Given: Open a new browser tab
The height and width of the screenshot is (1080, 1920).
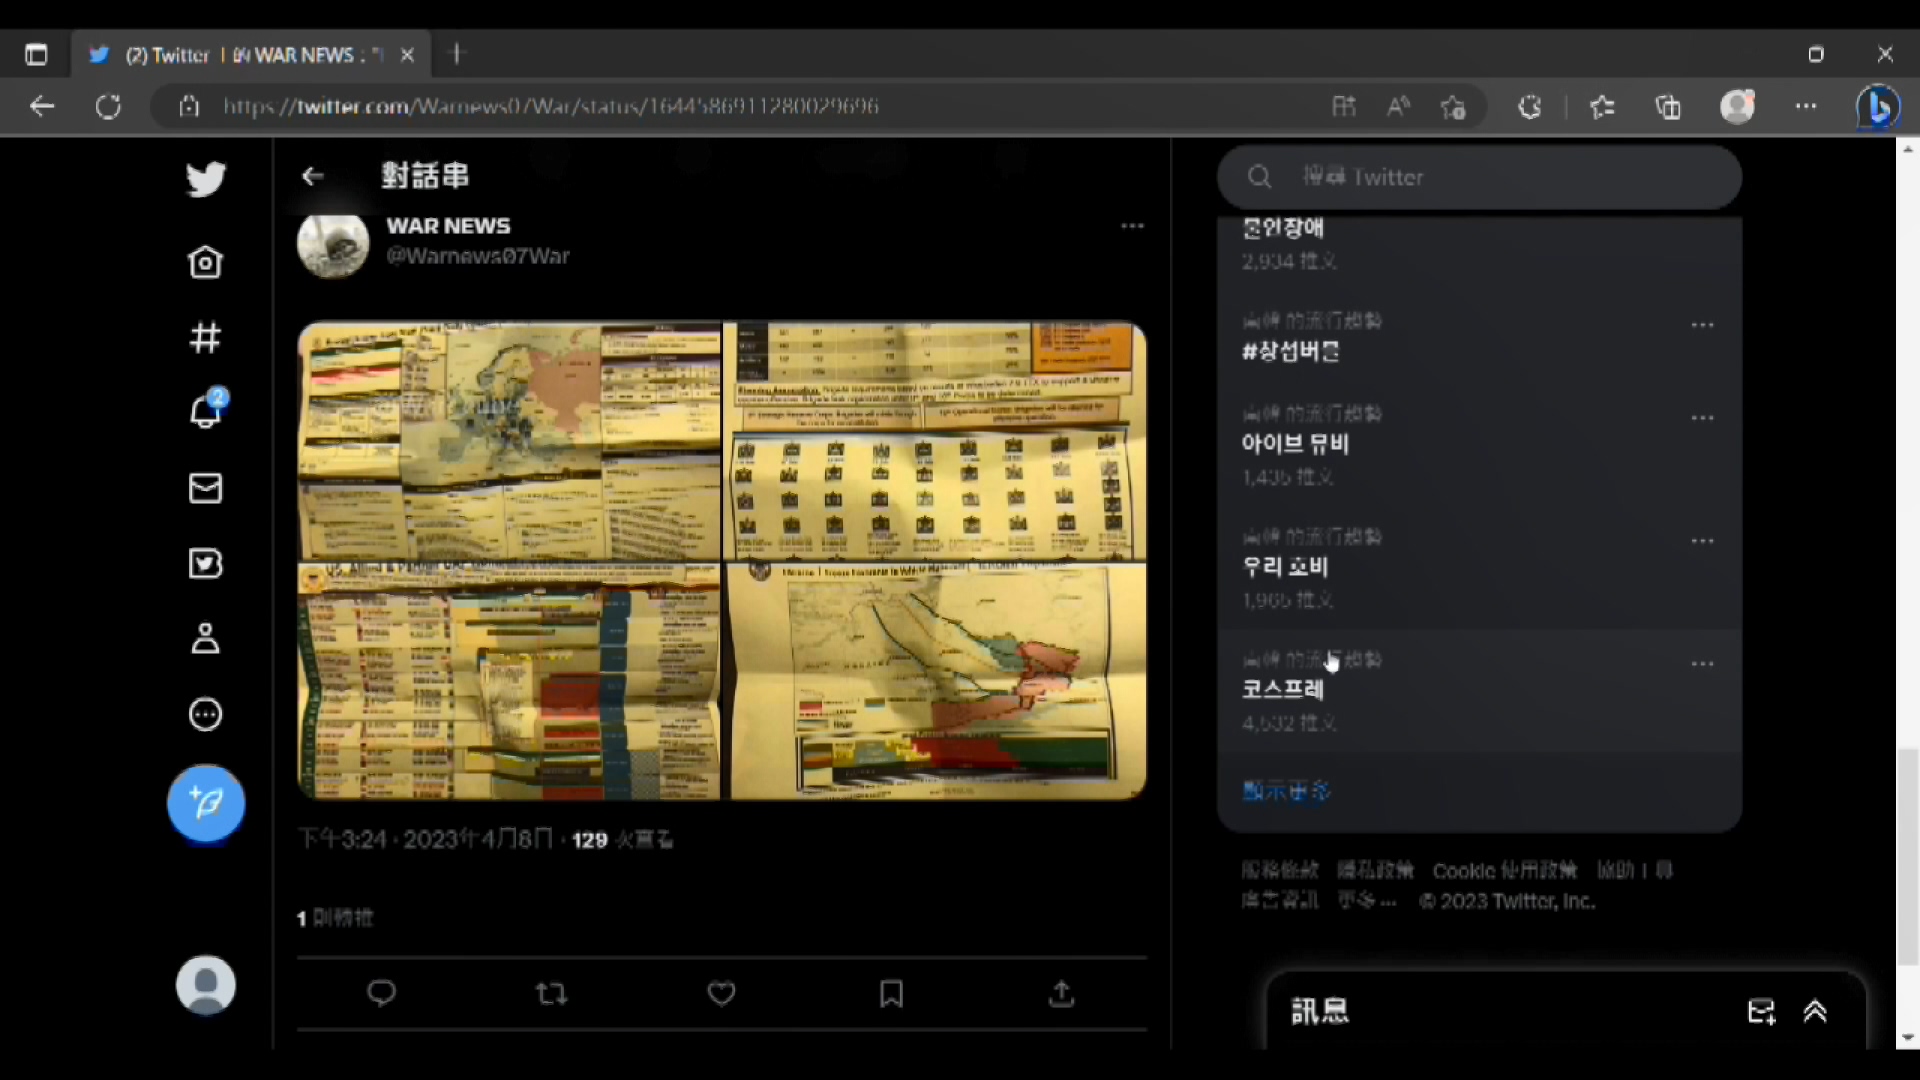Looking at the screenshot, I should tap(457, 54).
